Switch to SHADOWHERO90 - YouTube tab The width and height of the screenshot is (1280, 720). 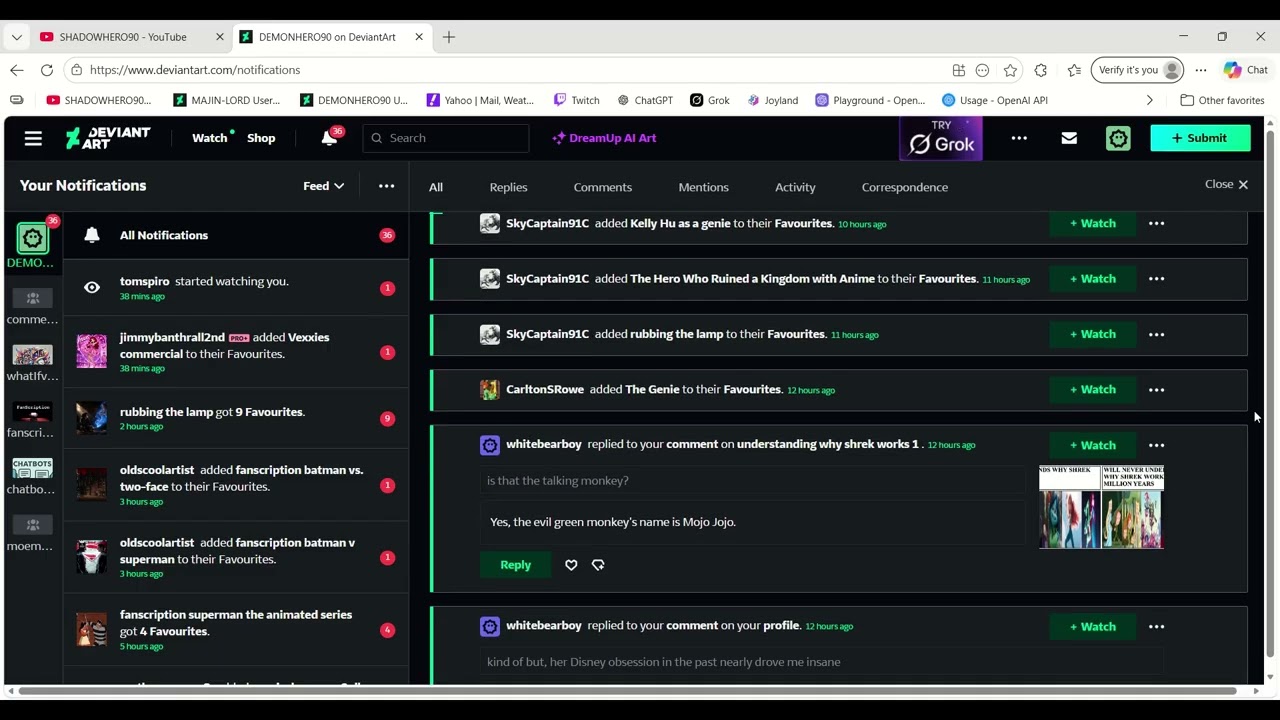tap(131, 37)
